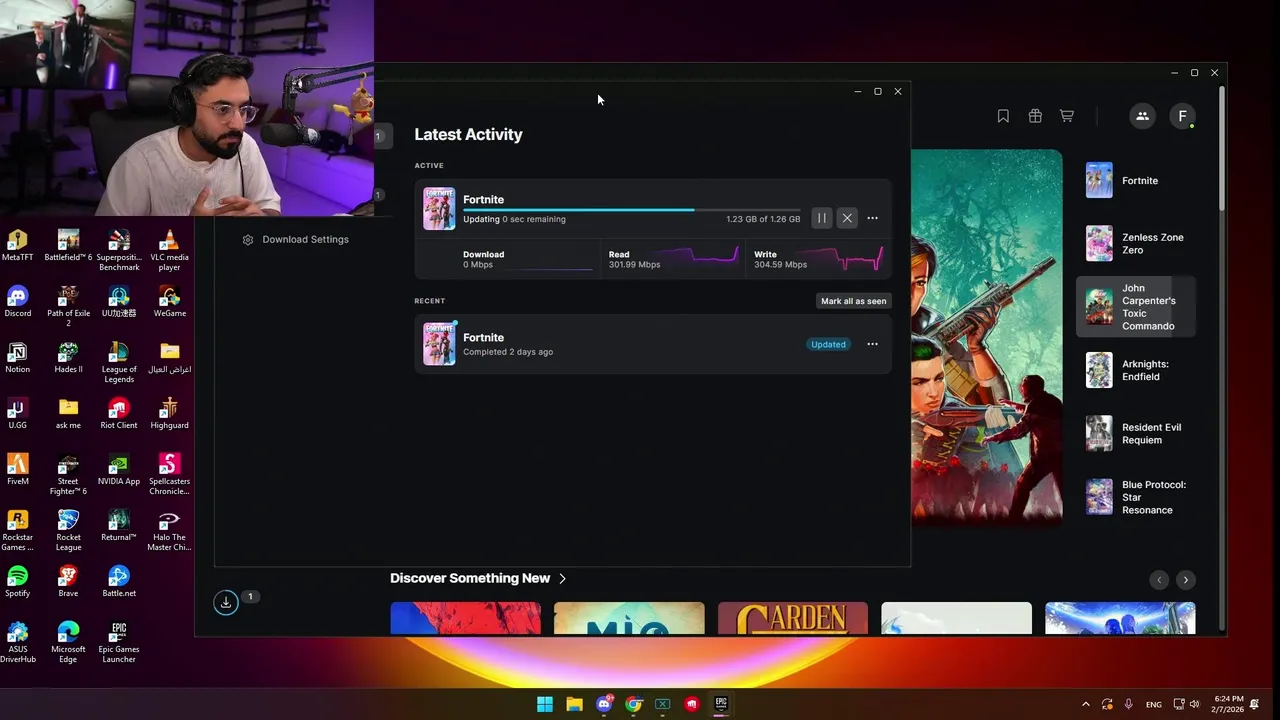Viewport: 1280px width, 720px height.
Task: Open the F profile avatar menu
Action: coord(1182,116)
